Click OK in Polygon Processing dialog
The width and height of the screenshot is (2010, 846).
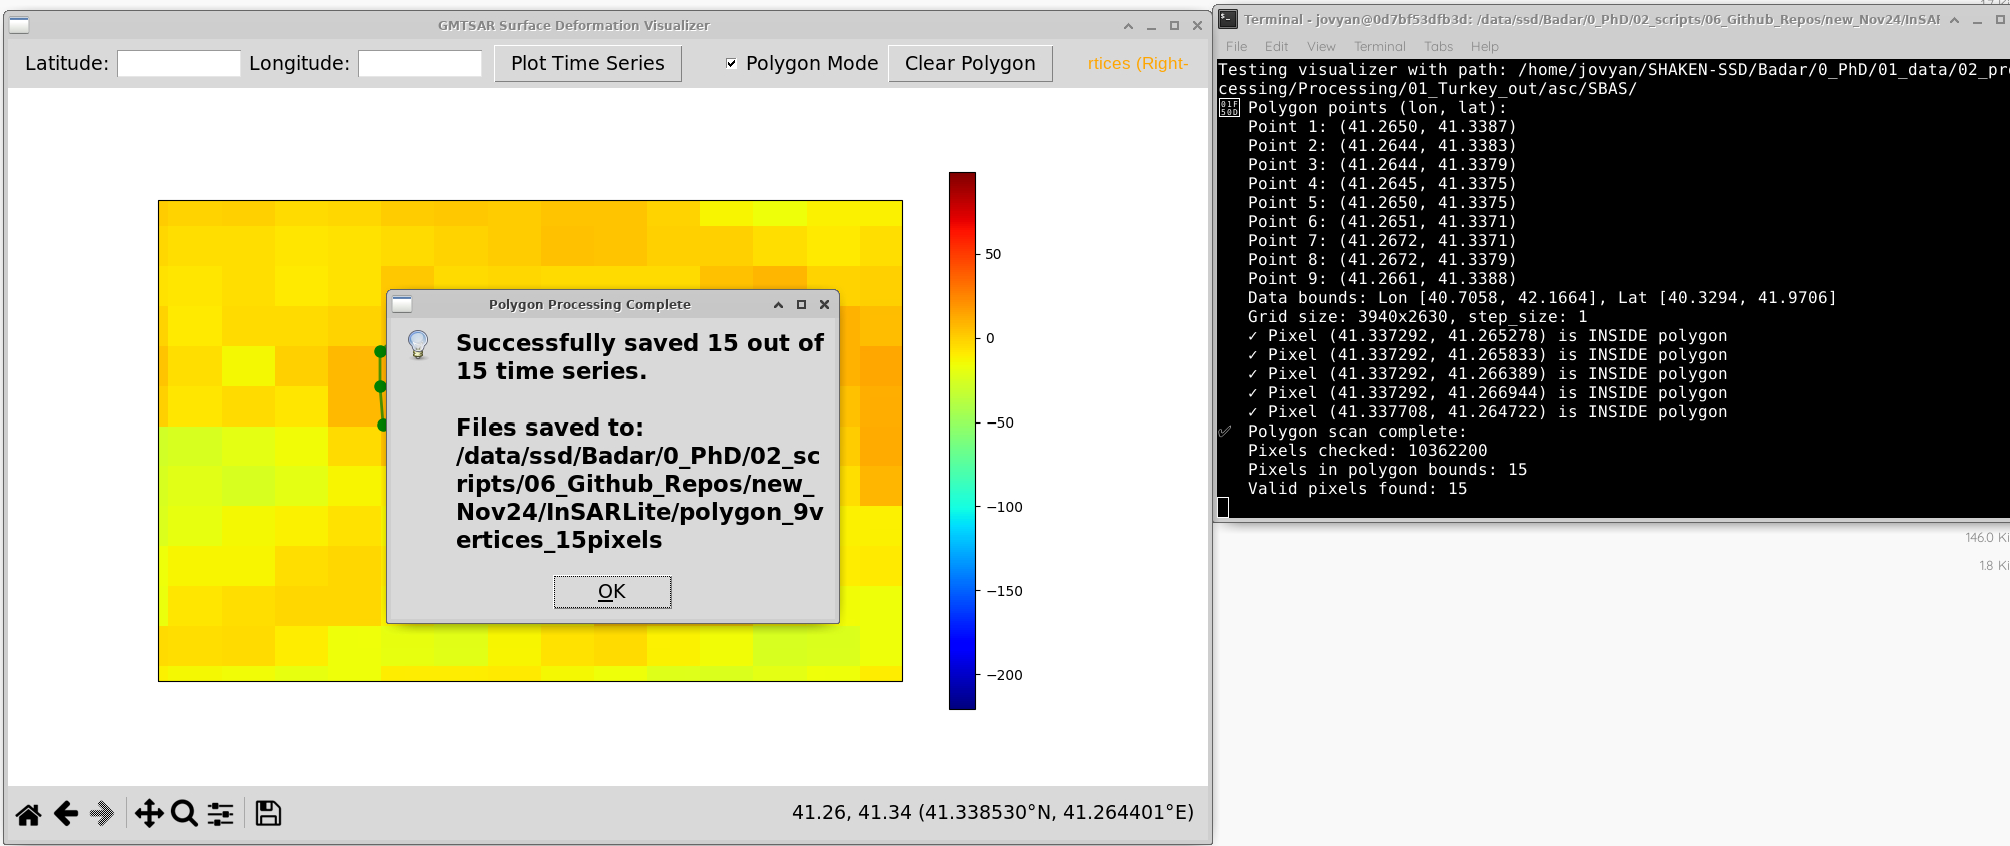click(x=612, y=592)
